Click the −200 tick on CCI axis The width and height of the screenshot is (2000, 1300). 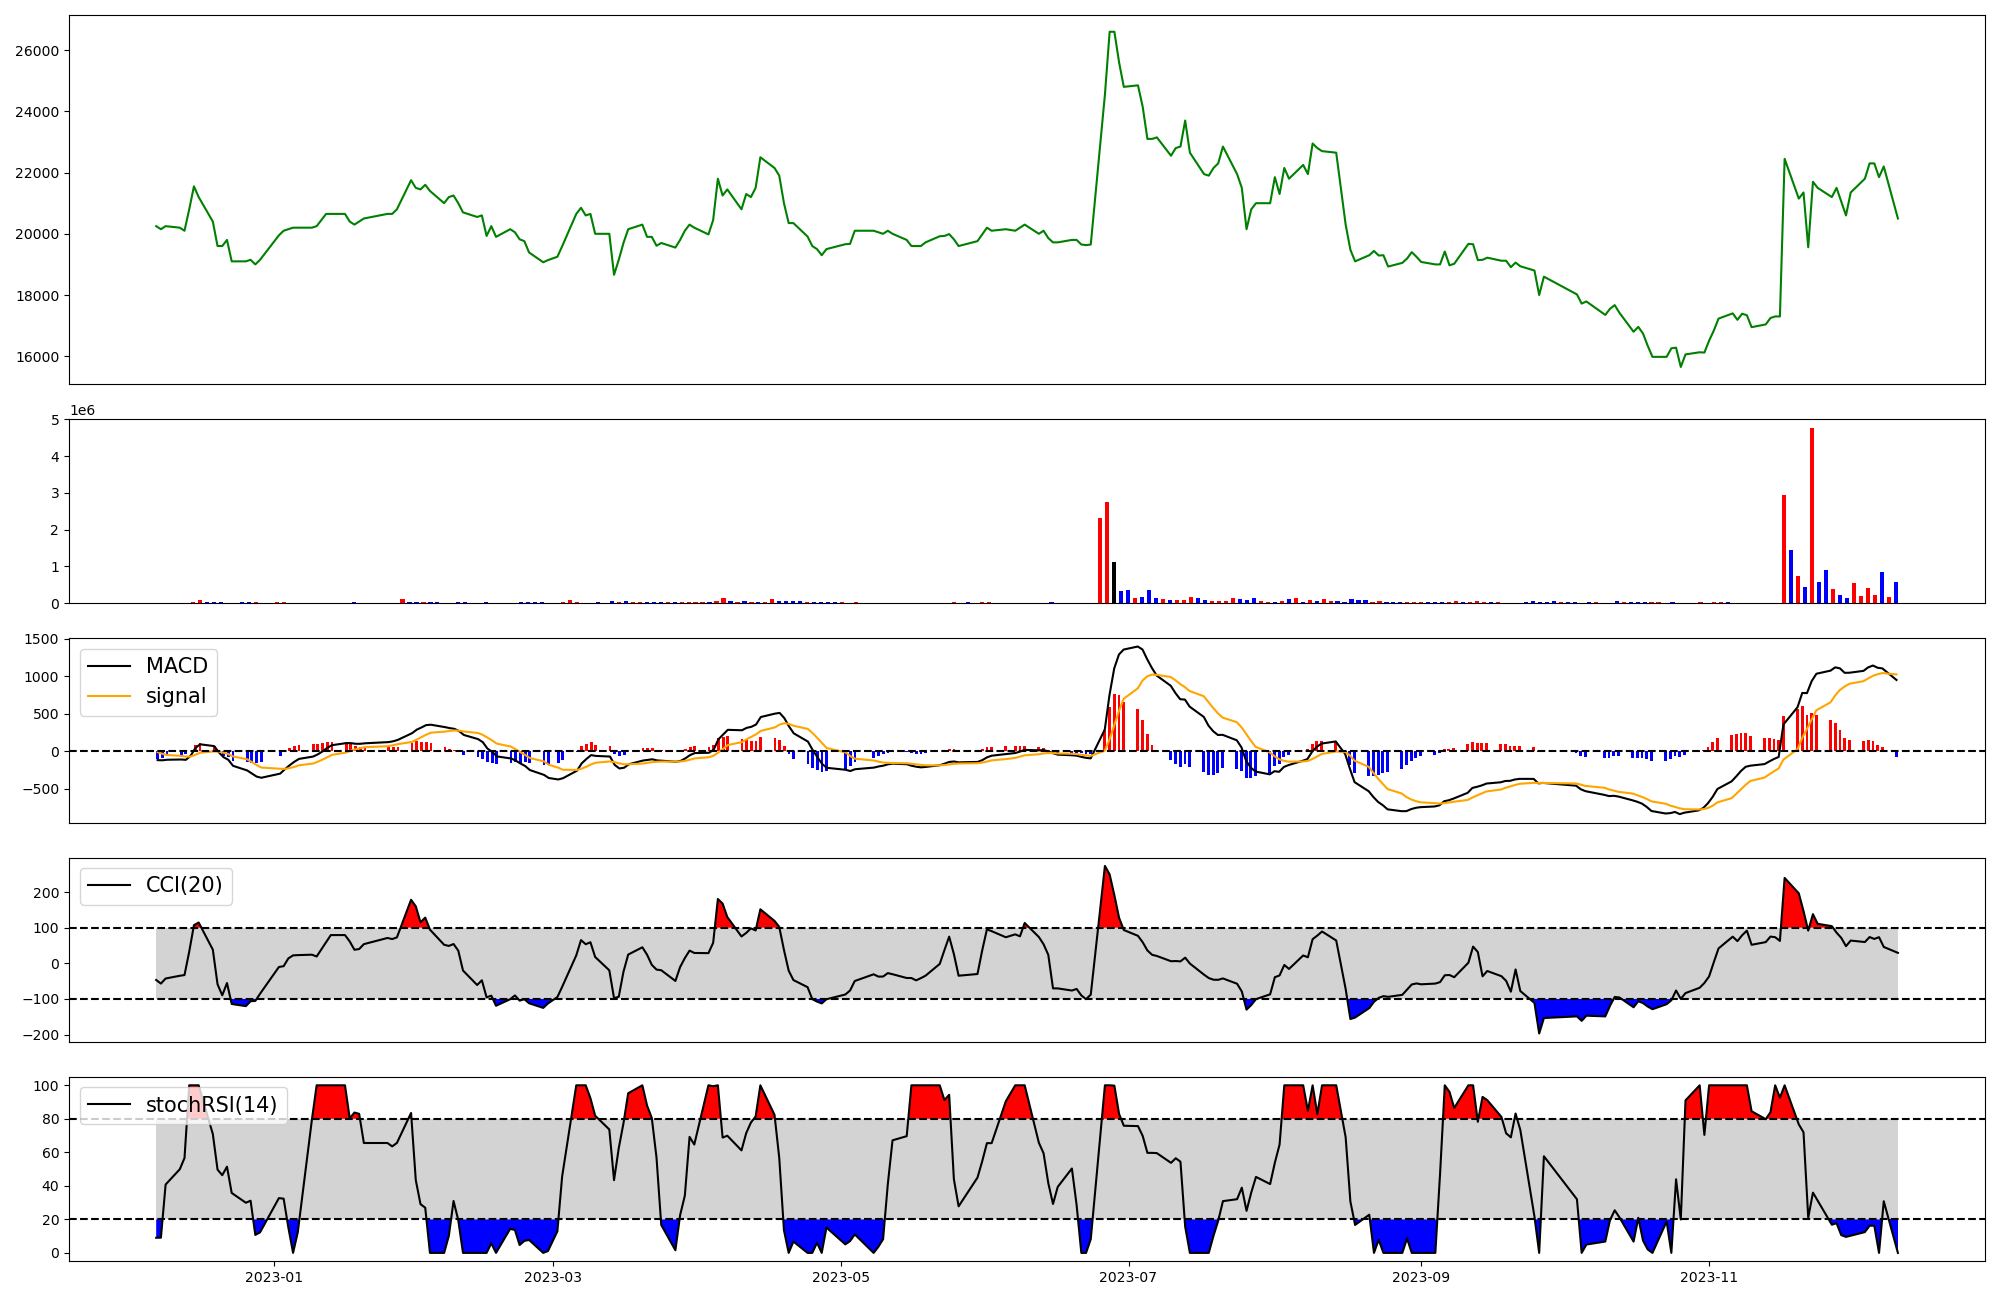40,1035
